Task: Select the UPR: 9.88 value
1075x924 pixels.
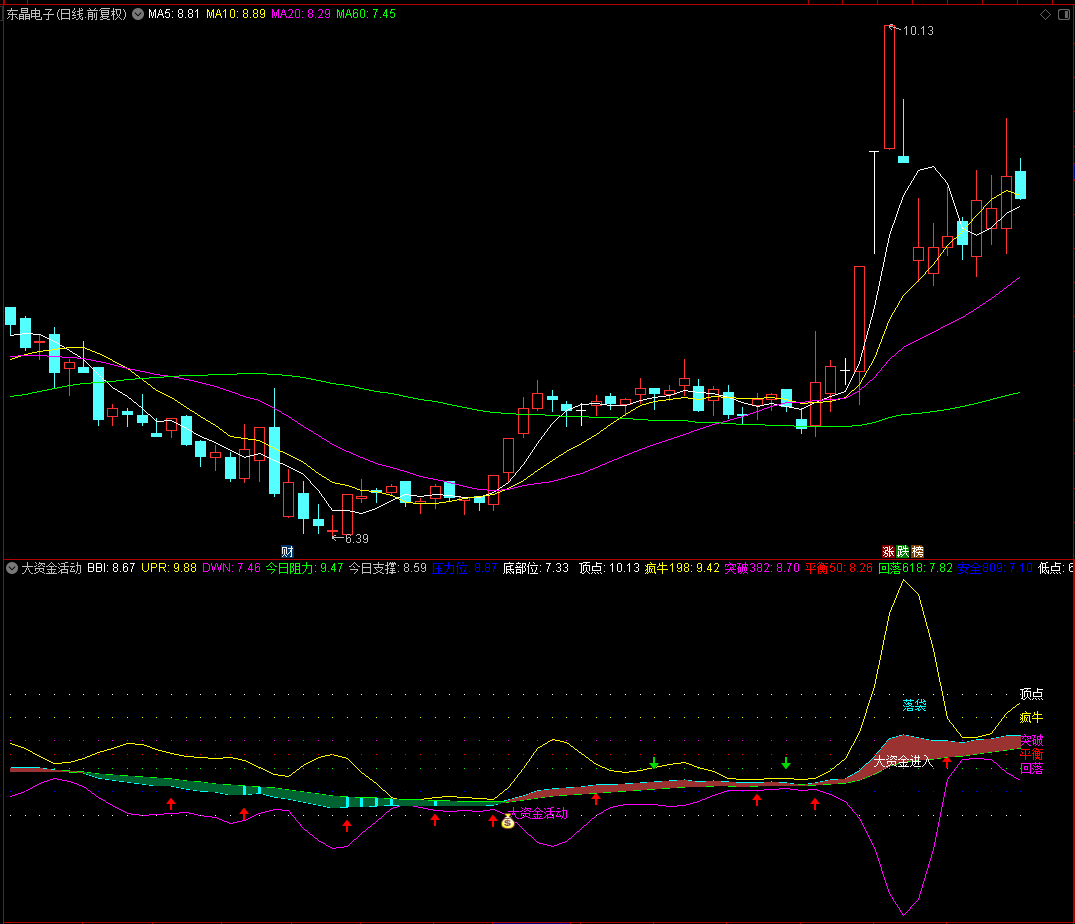Action: [x=169, y=568]
